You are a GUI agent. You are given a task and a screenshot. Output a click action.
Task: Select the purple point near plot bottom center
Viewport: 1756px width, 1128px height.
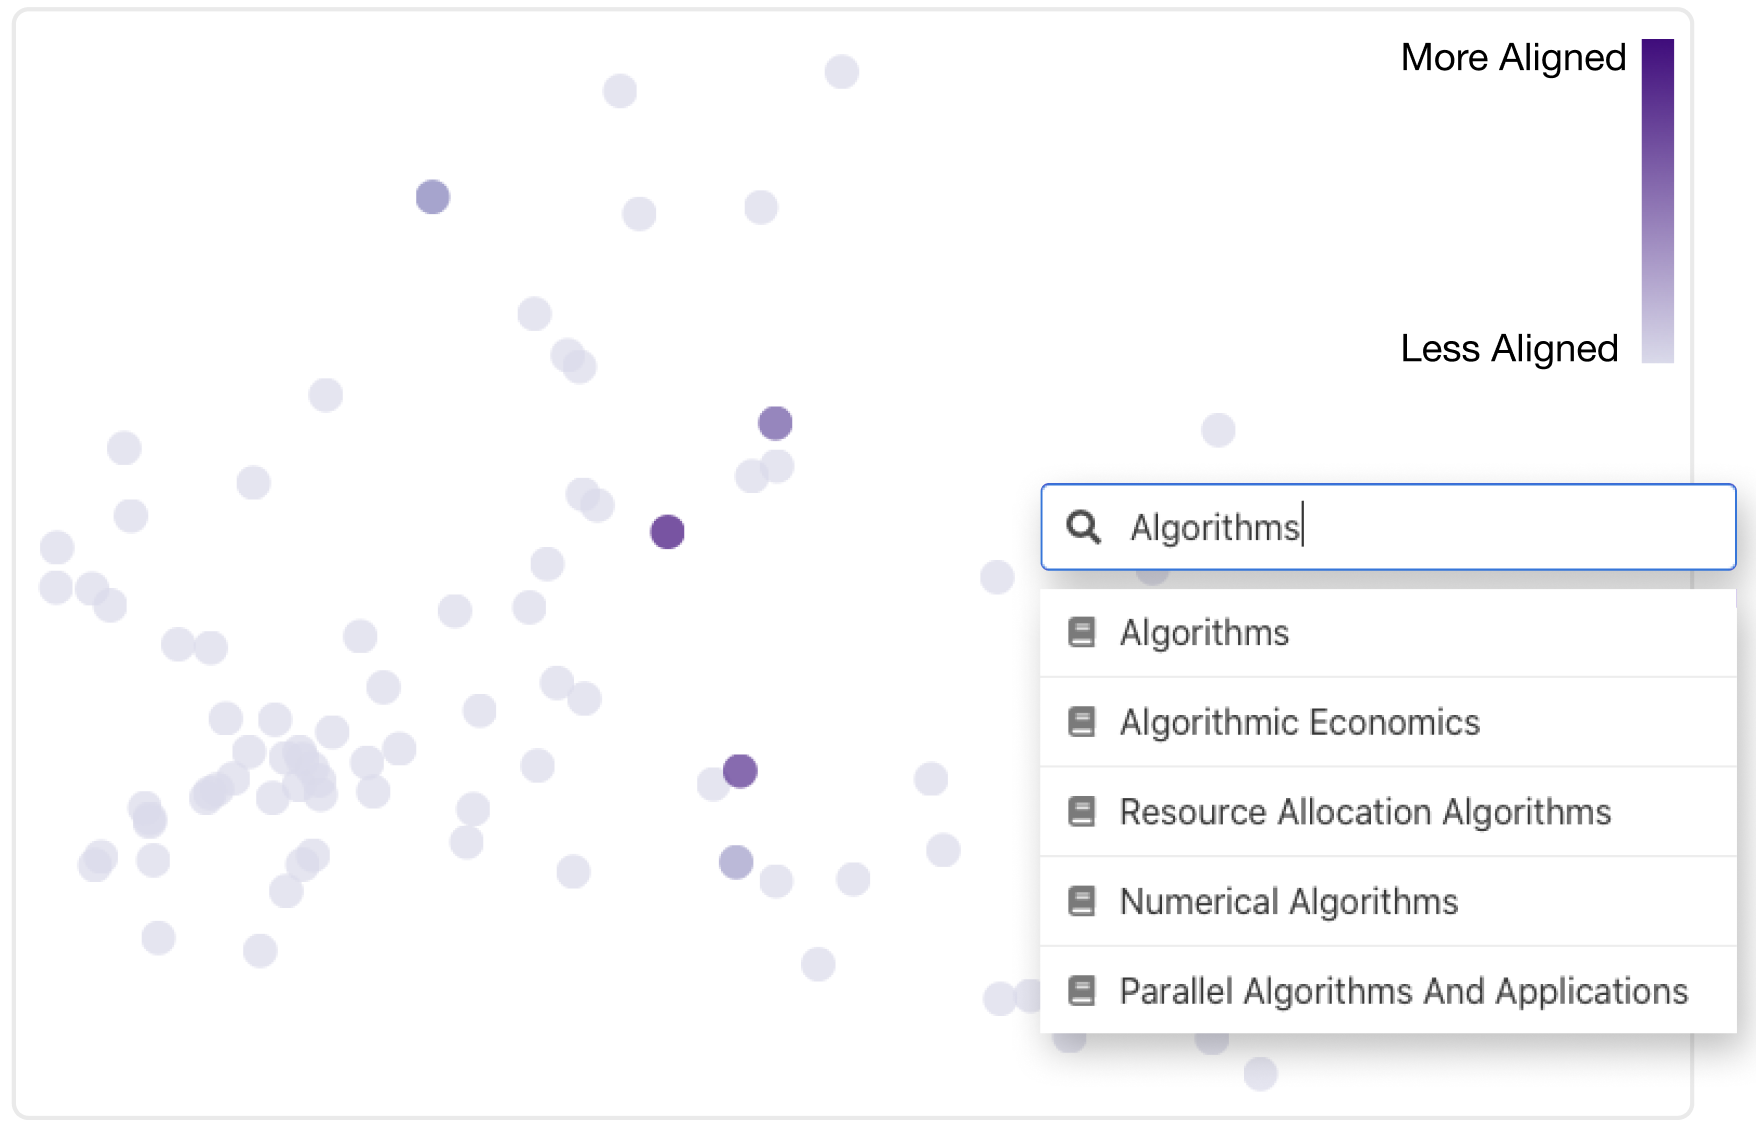740,771
